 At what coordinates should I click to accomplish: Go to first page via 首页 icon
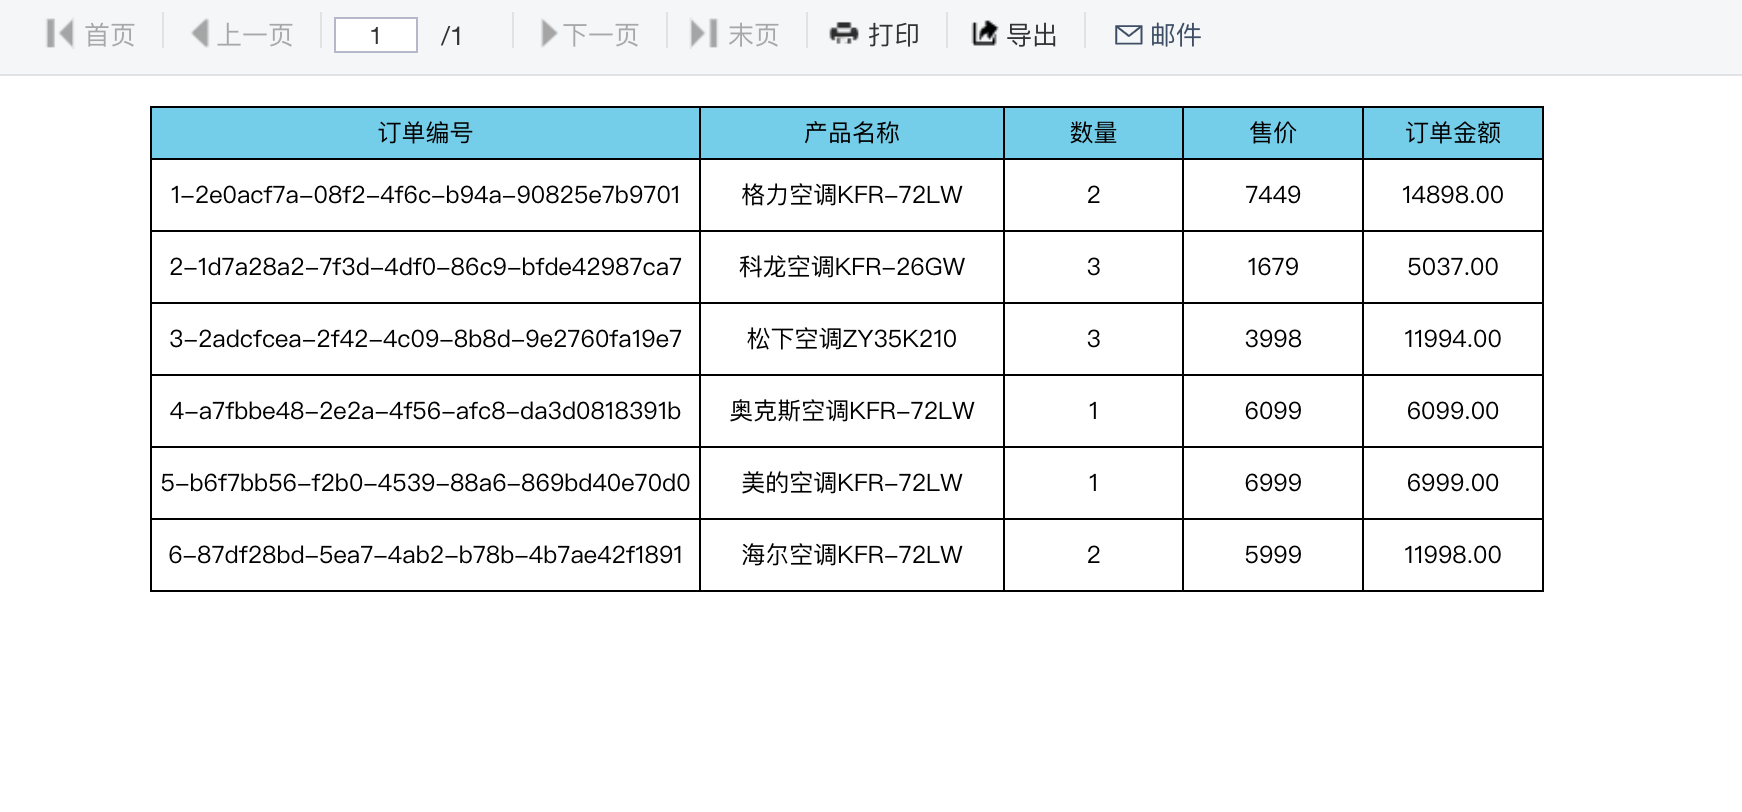[x=60, y=34]
